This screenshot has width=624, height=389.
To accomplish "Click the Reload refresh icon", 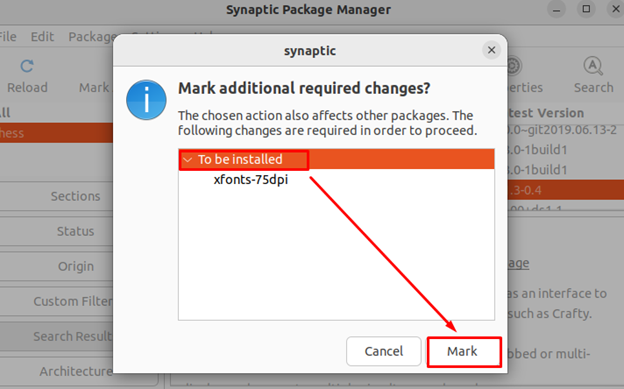I will 27,66.
